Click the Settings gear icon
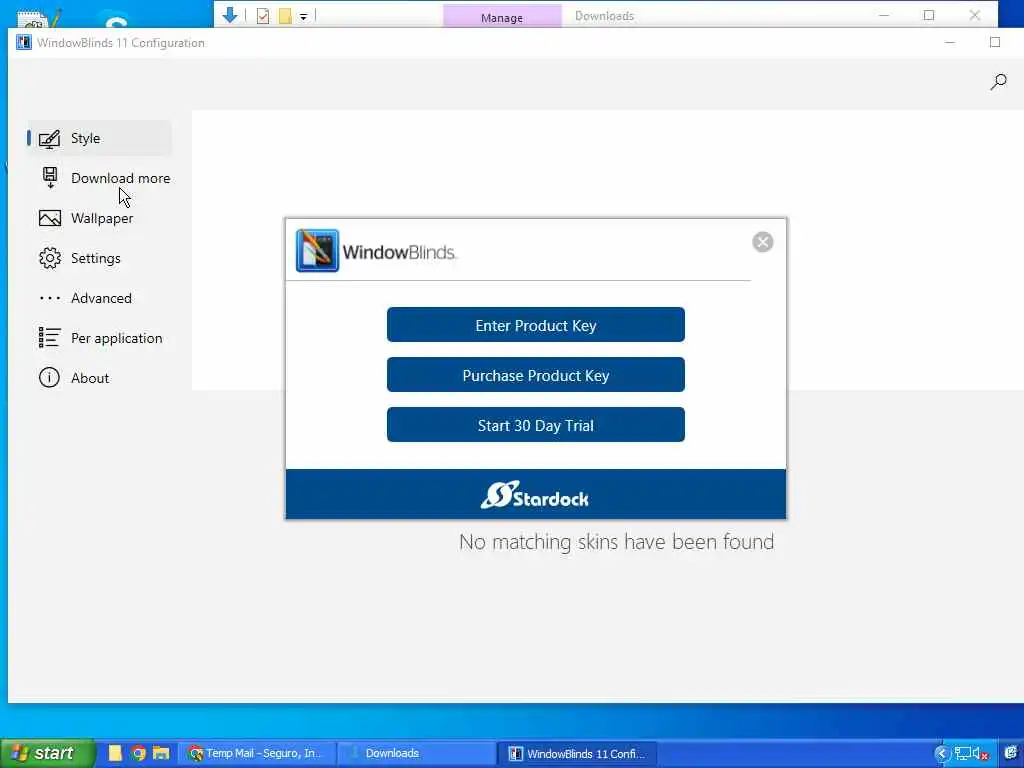 pos(50,258)
